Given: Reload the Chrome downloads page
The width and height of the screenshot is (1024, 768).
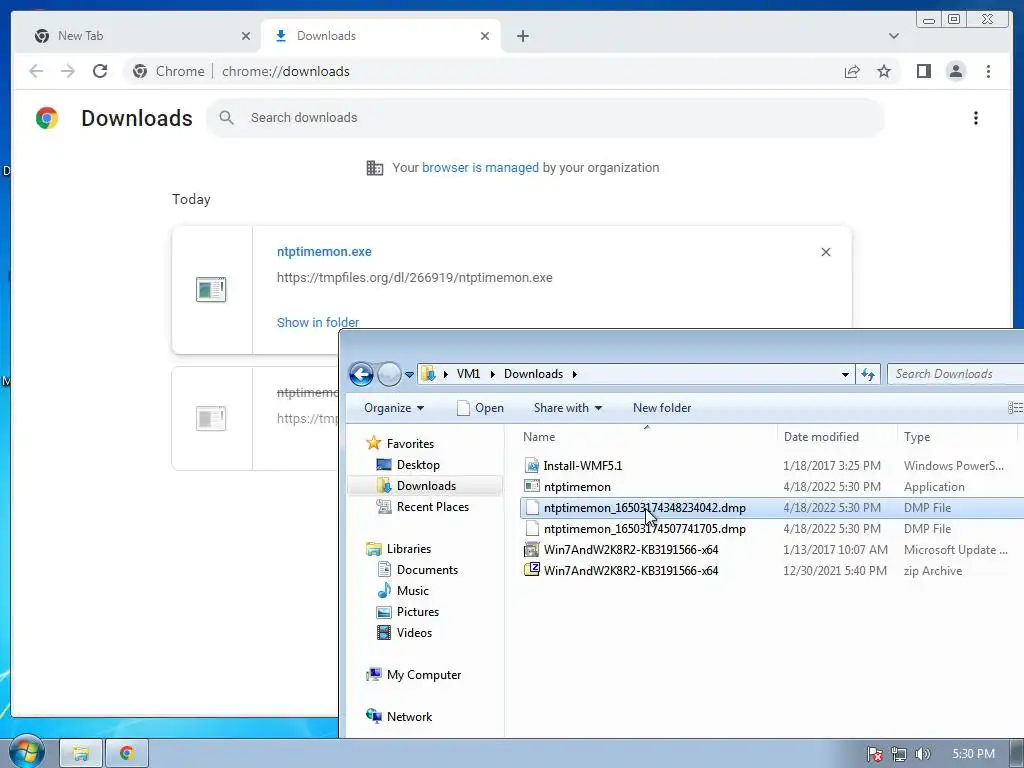Looking at the screenshot, I should (x=100, y=71).
